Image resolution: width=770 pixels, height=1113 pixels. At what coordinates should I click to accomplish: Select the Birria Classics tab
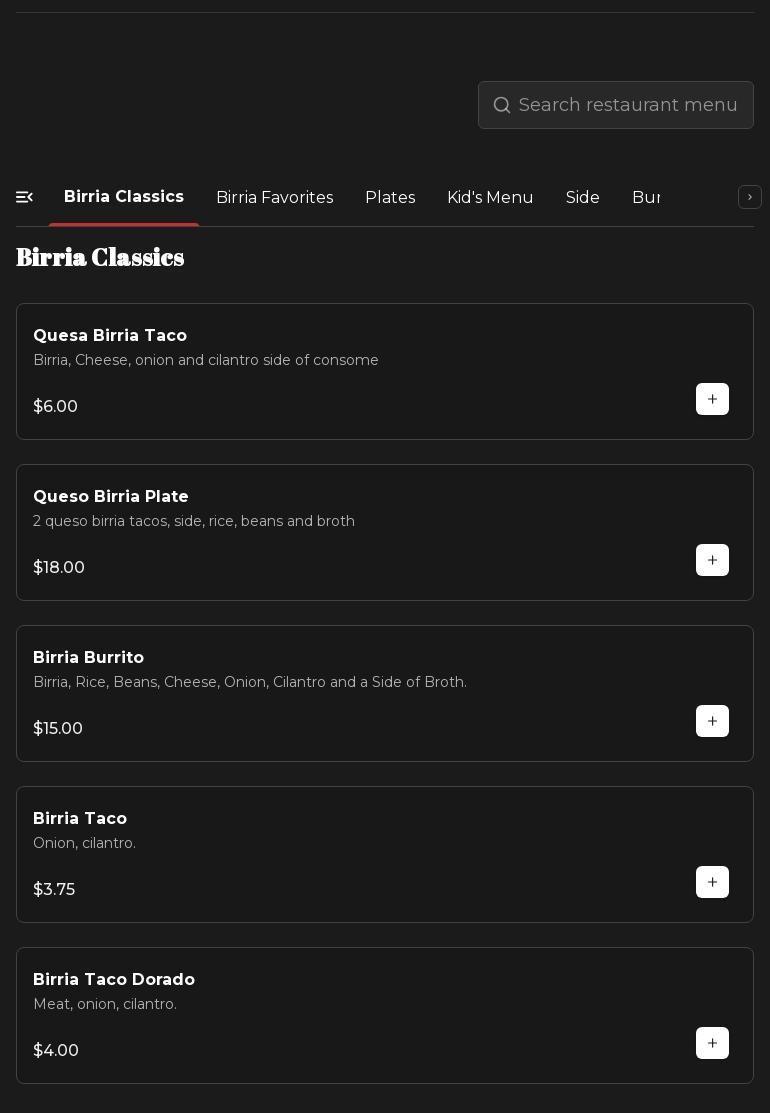point(124,197)
